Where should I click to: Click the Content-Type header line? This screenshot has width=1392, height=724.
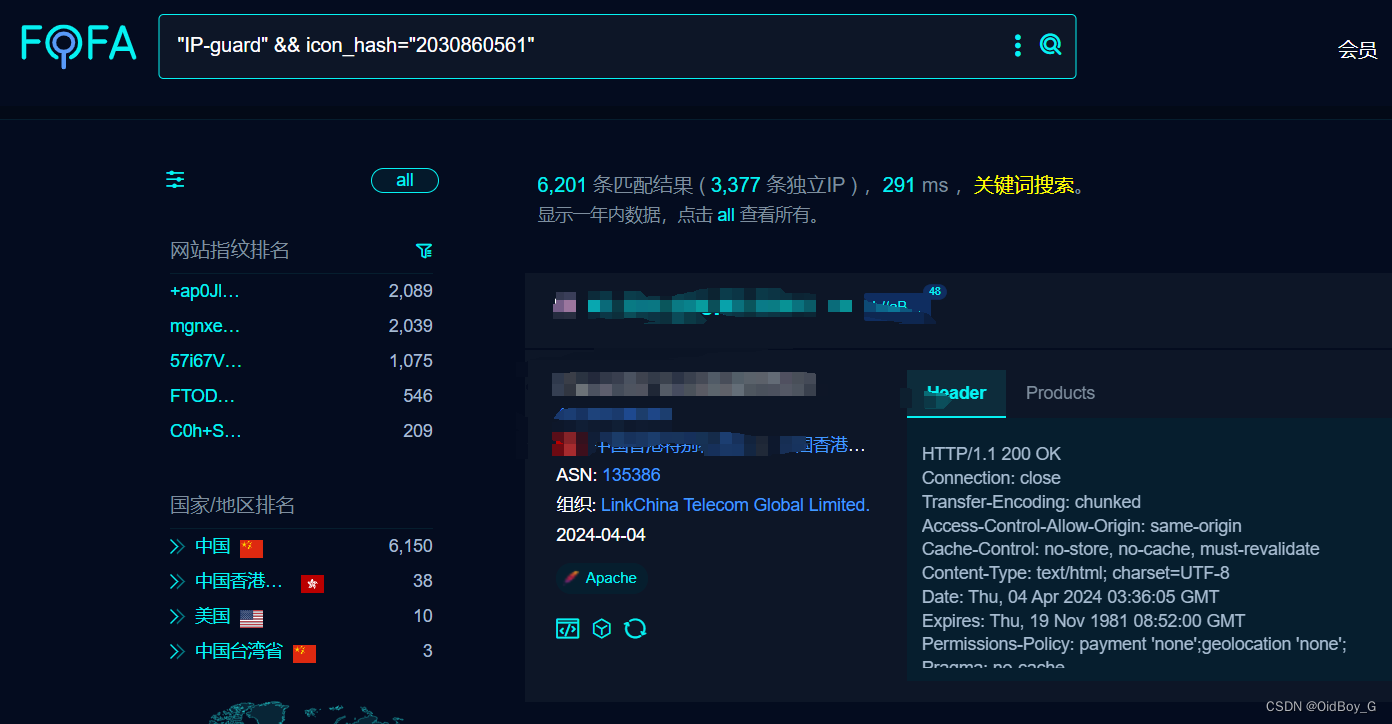[1076, 573]
